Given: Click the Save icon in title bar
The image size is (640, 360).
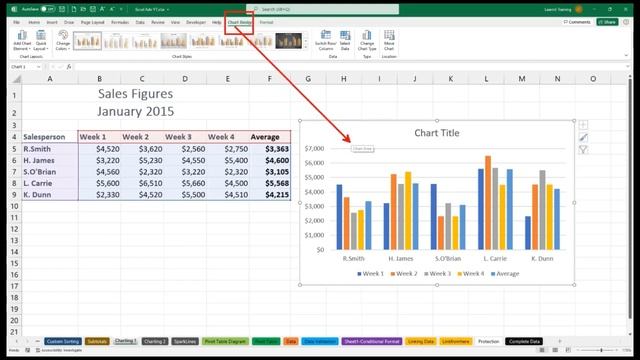Looking at the screenshot, I should coord(62,9).
